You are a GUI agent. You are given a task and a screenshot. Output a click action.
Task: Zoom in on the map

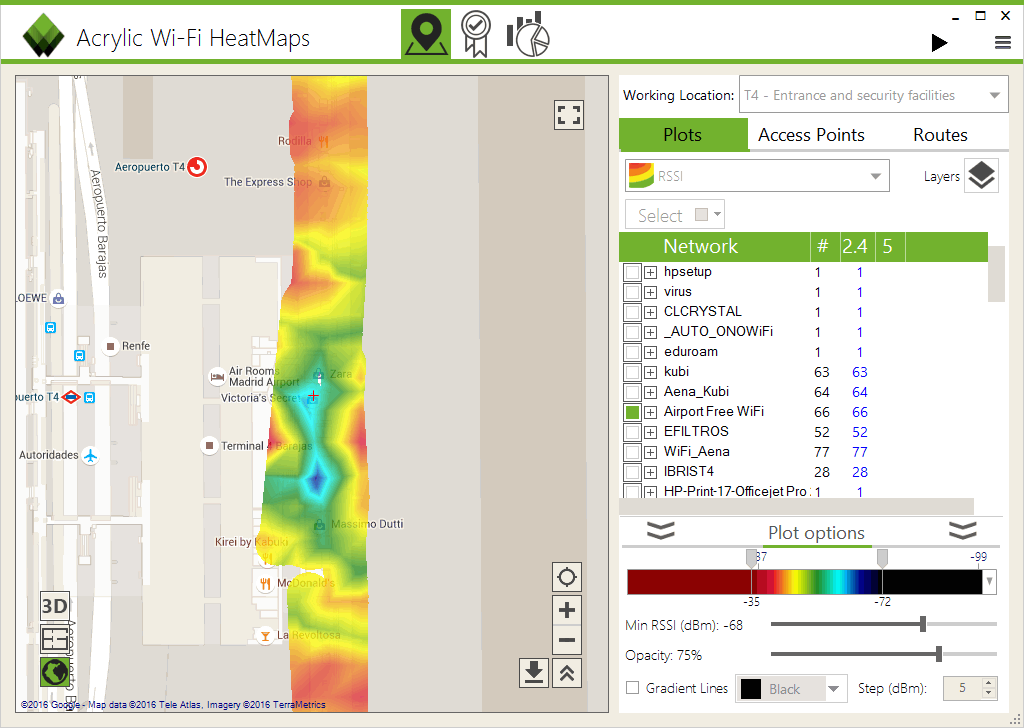click(x=567, y=610)
